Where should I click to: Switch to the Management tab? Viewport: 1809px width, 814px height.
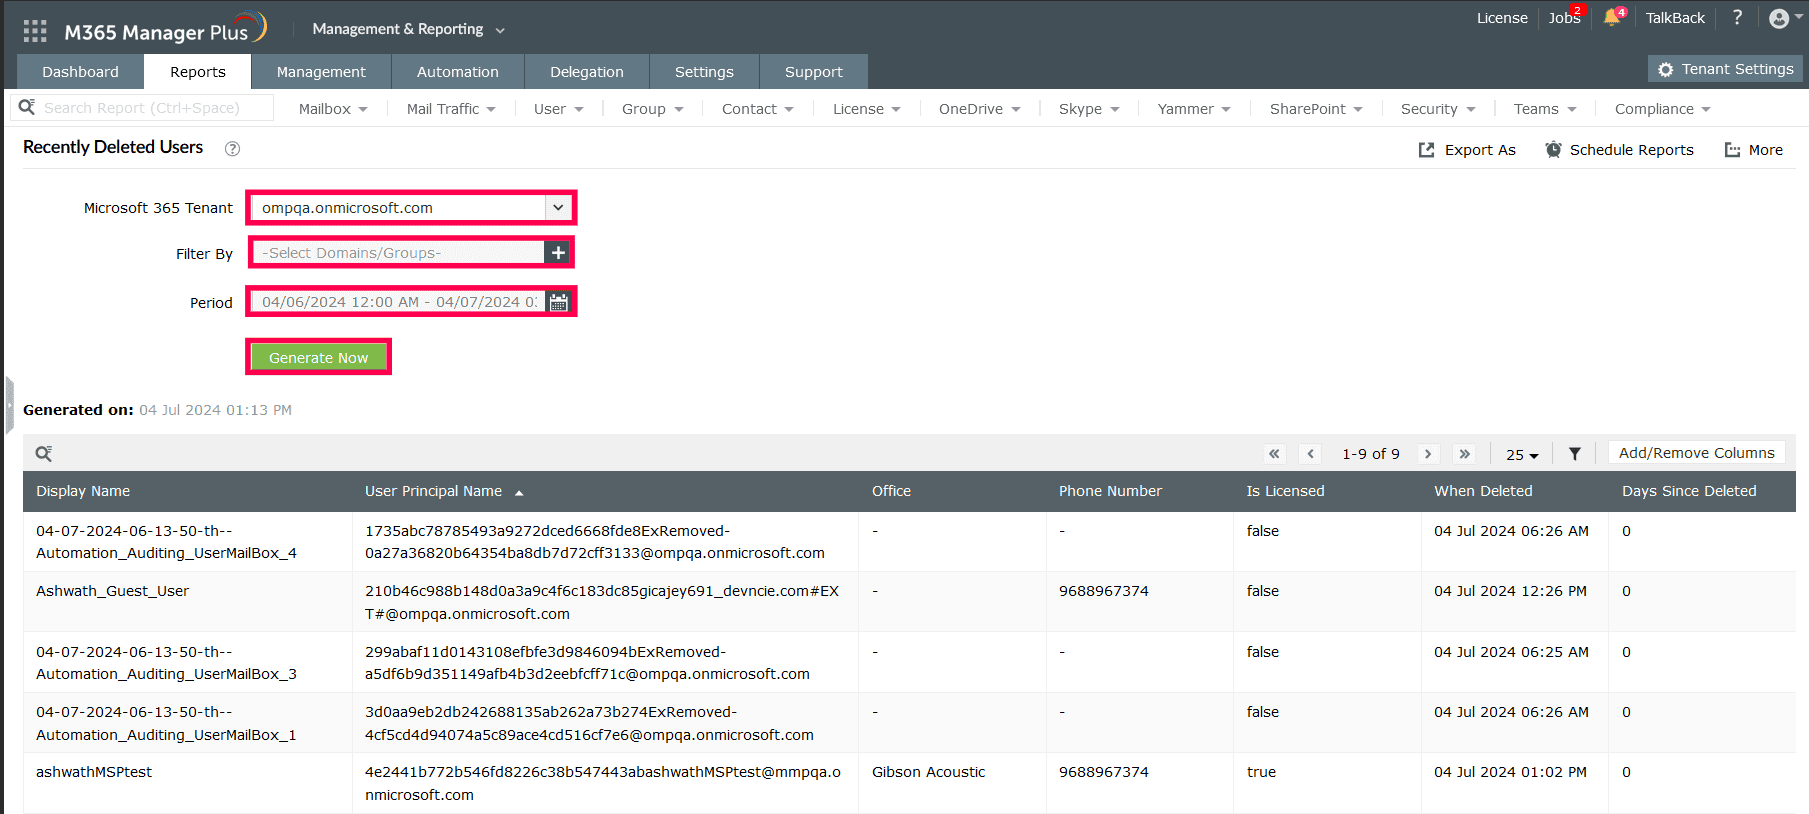point(321,72)
